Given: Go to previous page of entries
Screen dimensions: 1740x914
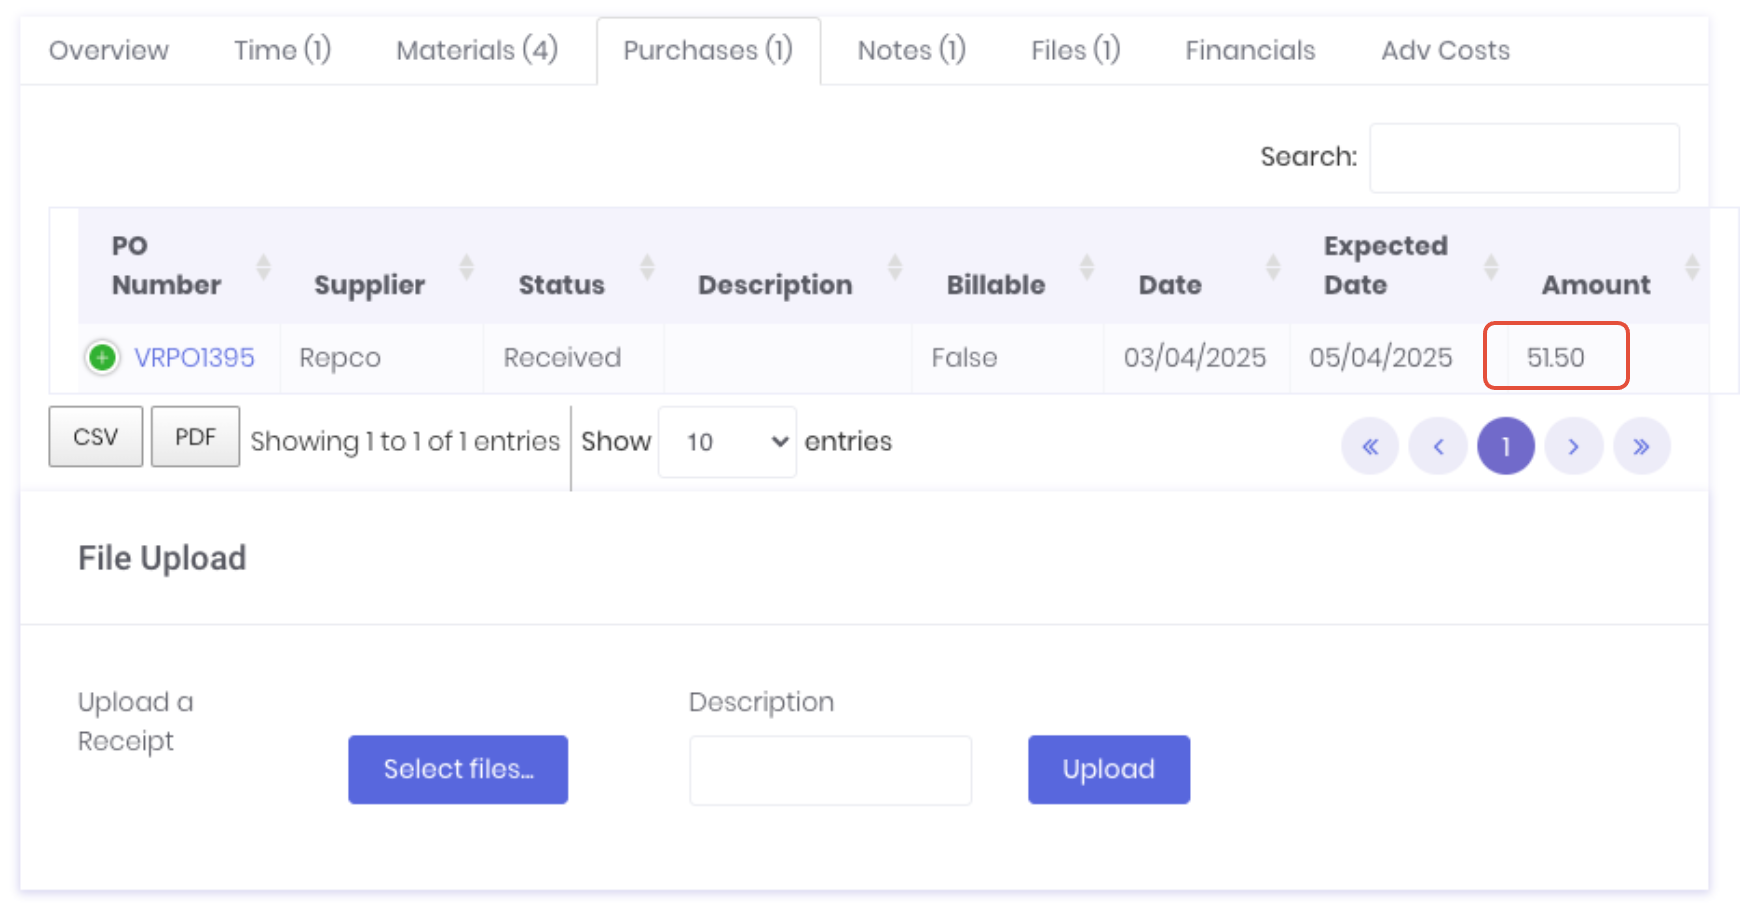Looking at the screenshot, I should [1438, 446].
